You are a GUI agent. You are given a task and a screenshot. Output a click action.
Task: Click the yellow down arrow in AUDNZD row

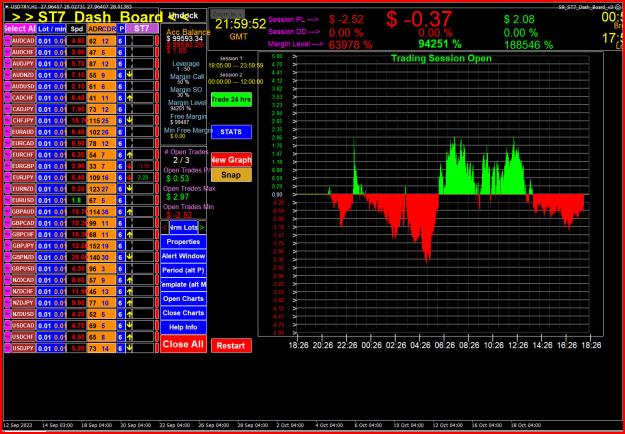[x=130, y=75]
